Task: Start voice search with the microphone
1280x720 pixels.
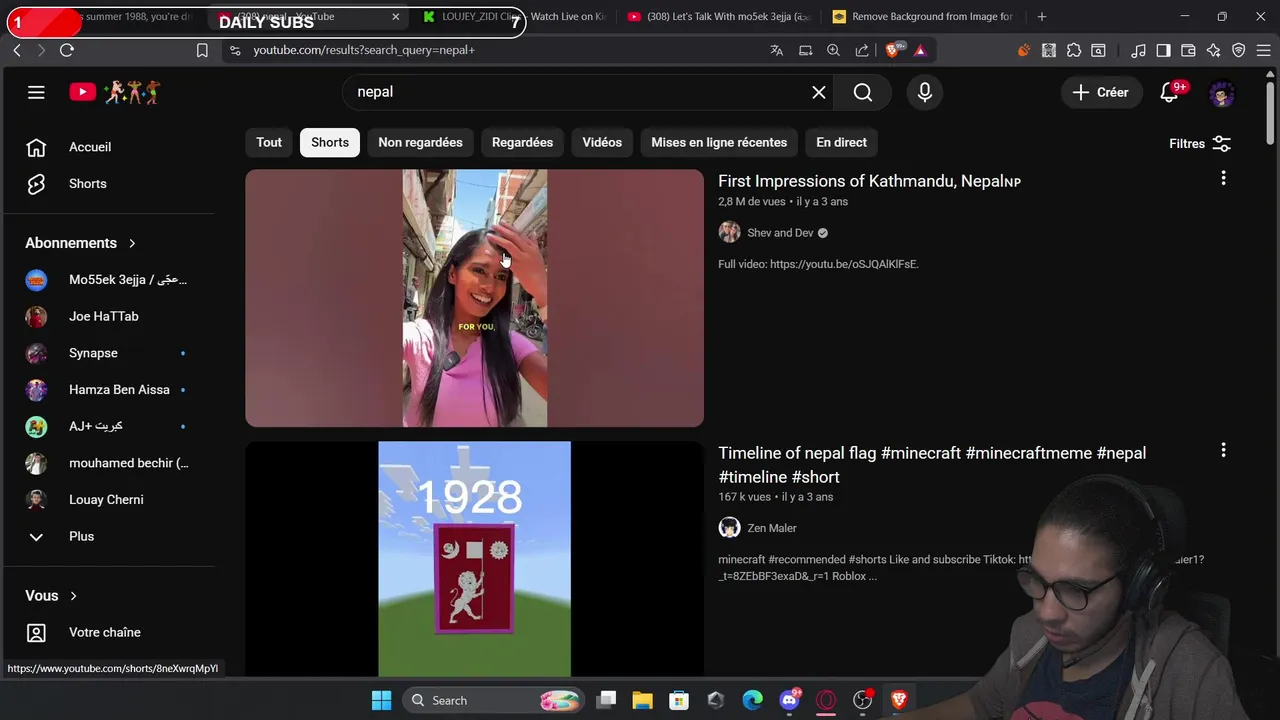Action: pos(925,92)
